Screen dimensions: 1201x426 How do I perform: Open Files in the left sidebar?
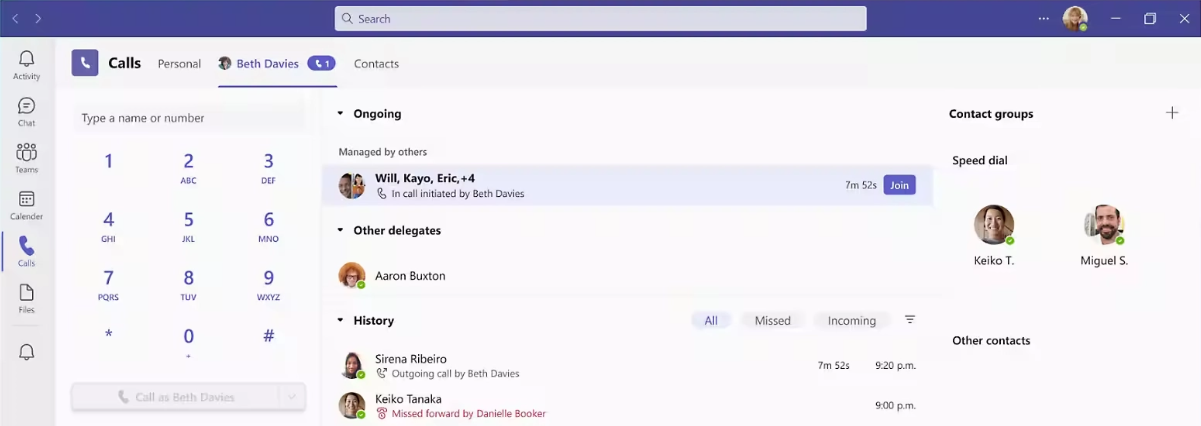click(x=26, y=297)
